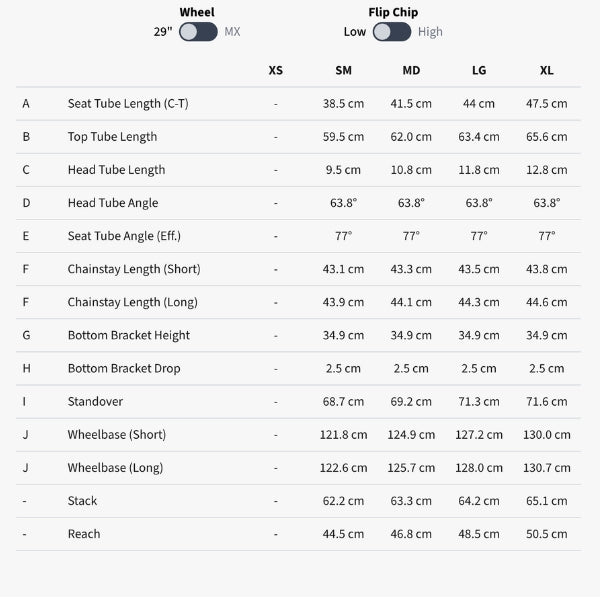Click the SM size column header
This screenshot has width=600, height=600.
tap(343, 71)
